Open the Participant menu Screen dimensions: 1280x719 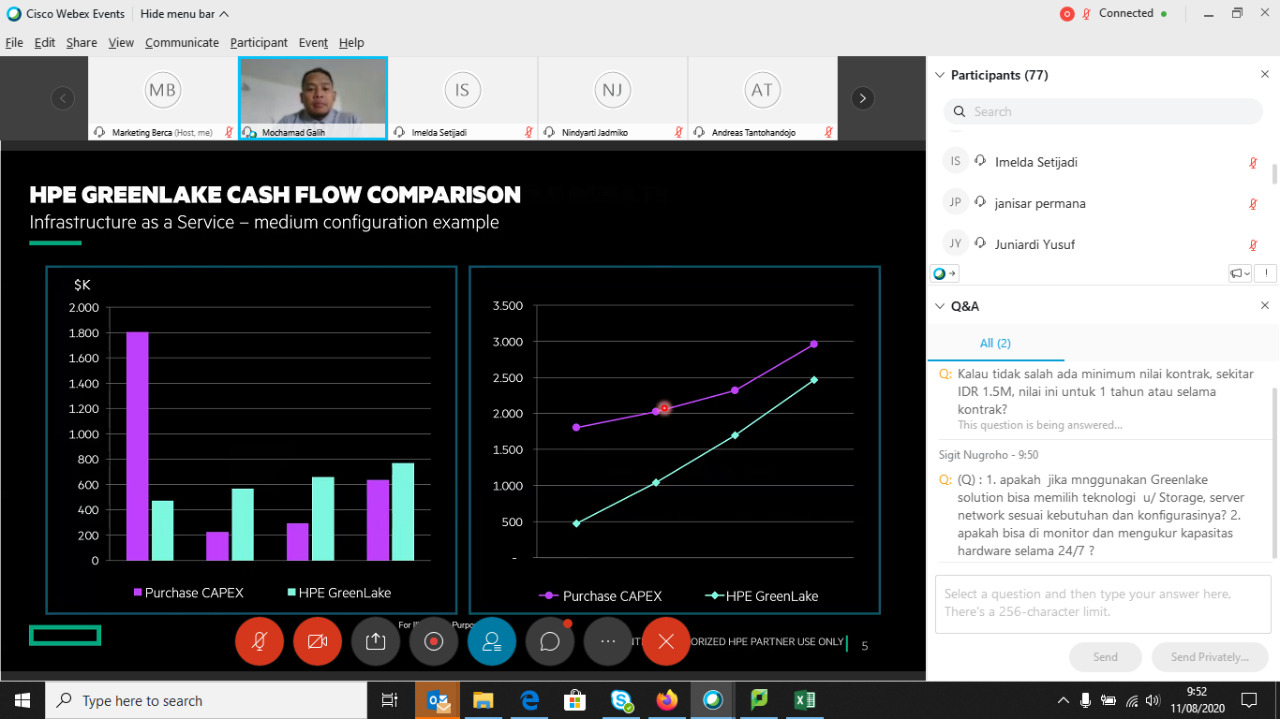259,43
